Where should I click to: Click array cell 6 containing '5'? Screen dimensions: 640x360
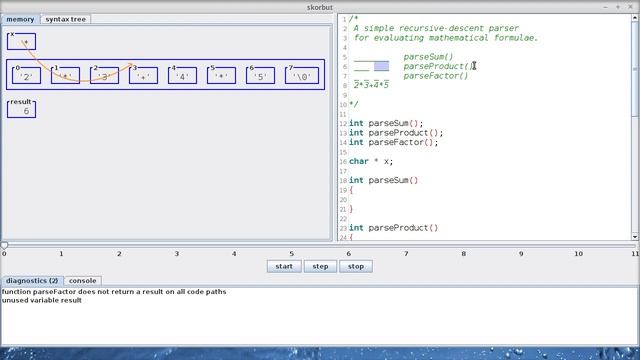260,76
